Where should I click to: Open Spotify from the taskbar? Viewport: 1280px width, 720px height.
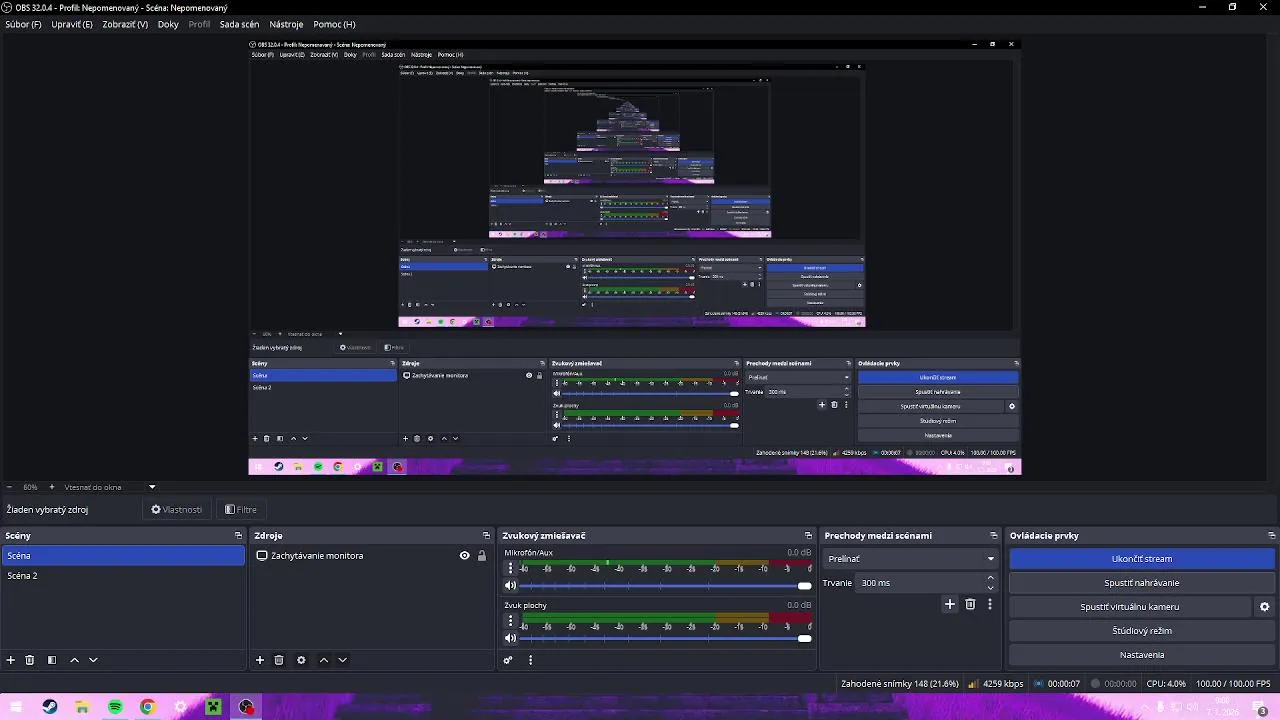115,707
